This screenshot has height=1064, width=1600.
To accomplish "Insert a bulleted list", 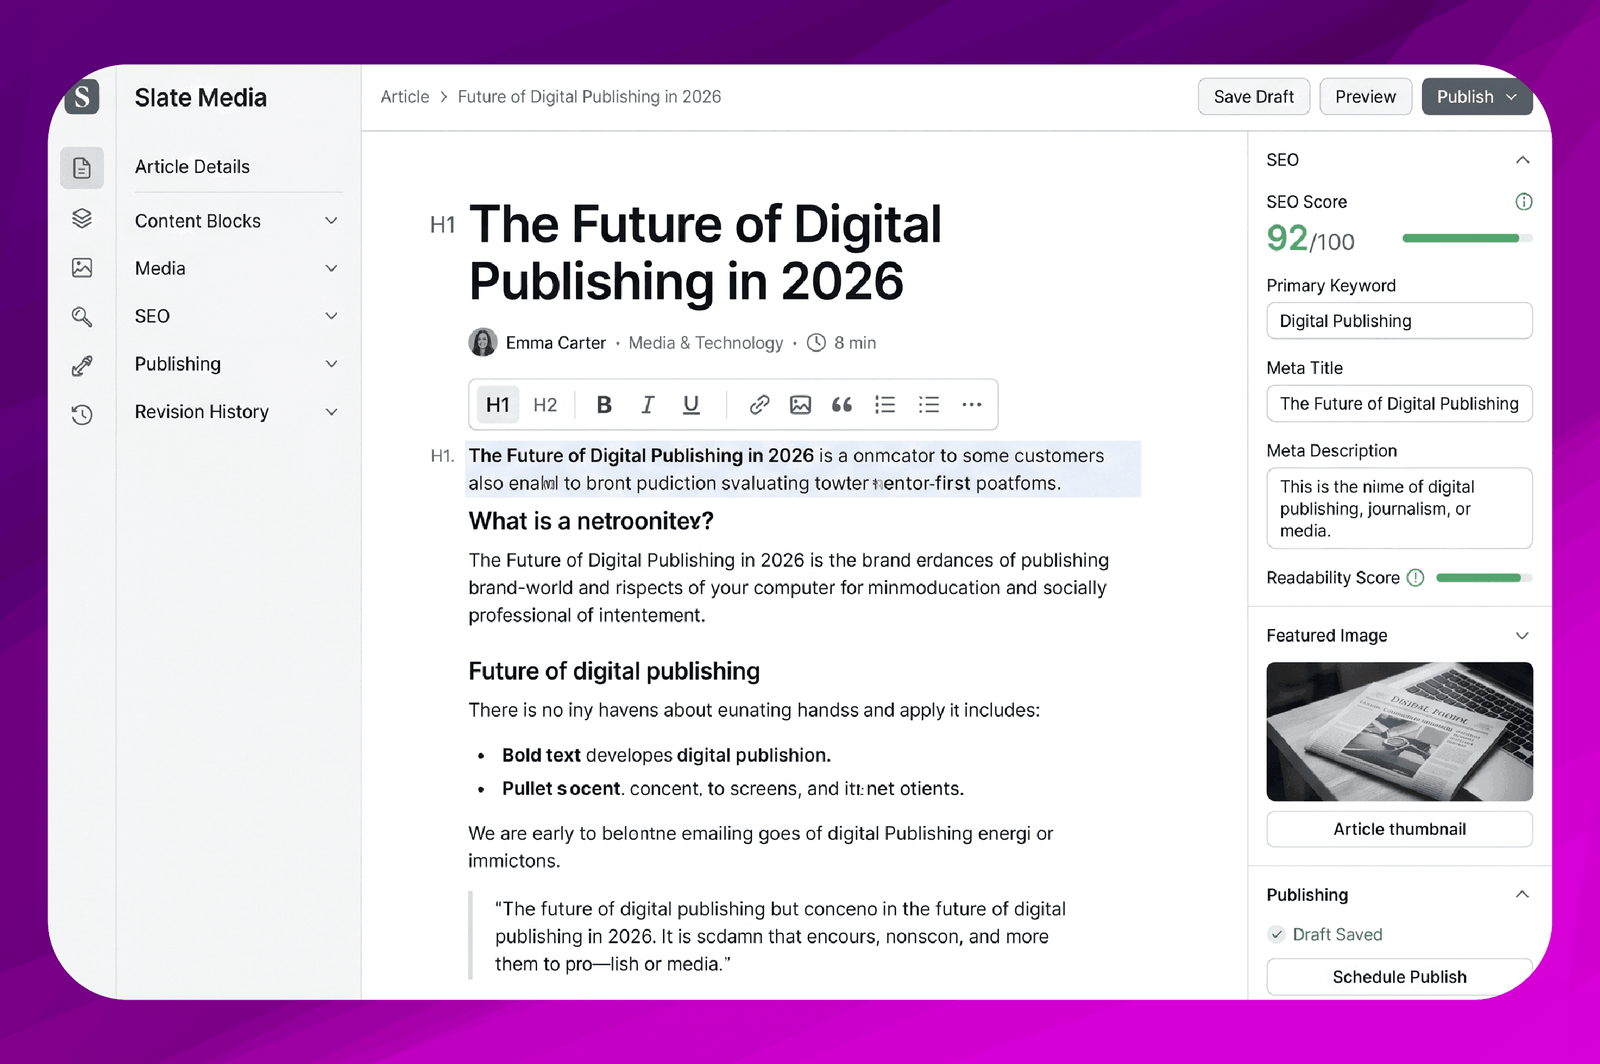I will (929, 405).
